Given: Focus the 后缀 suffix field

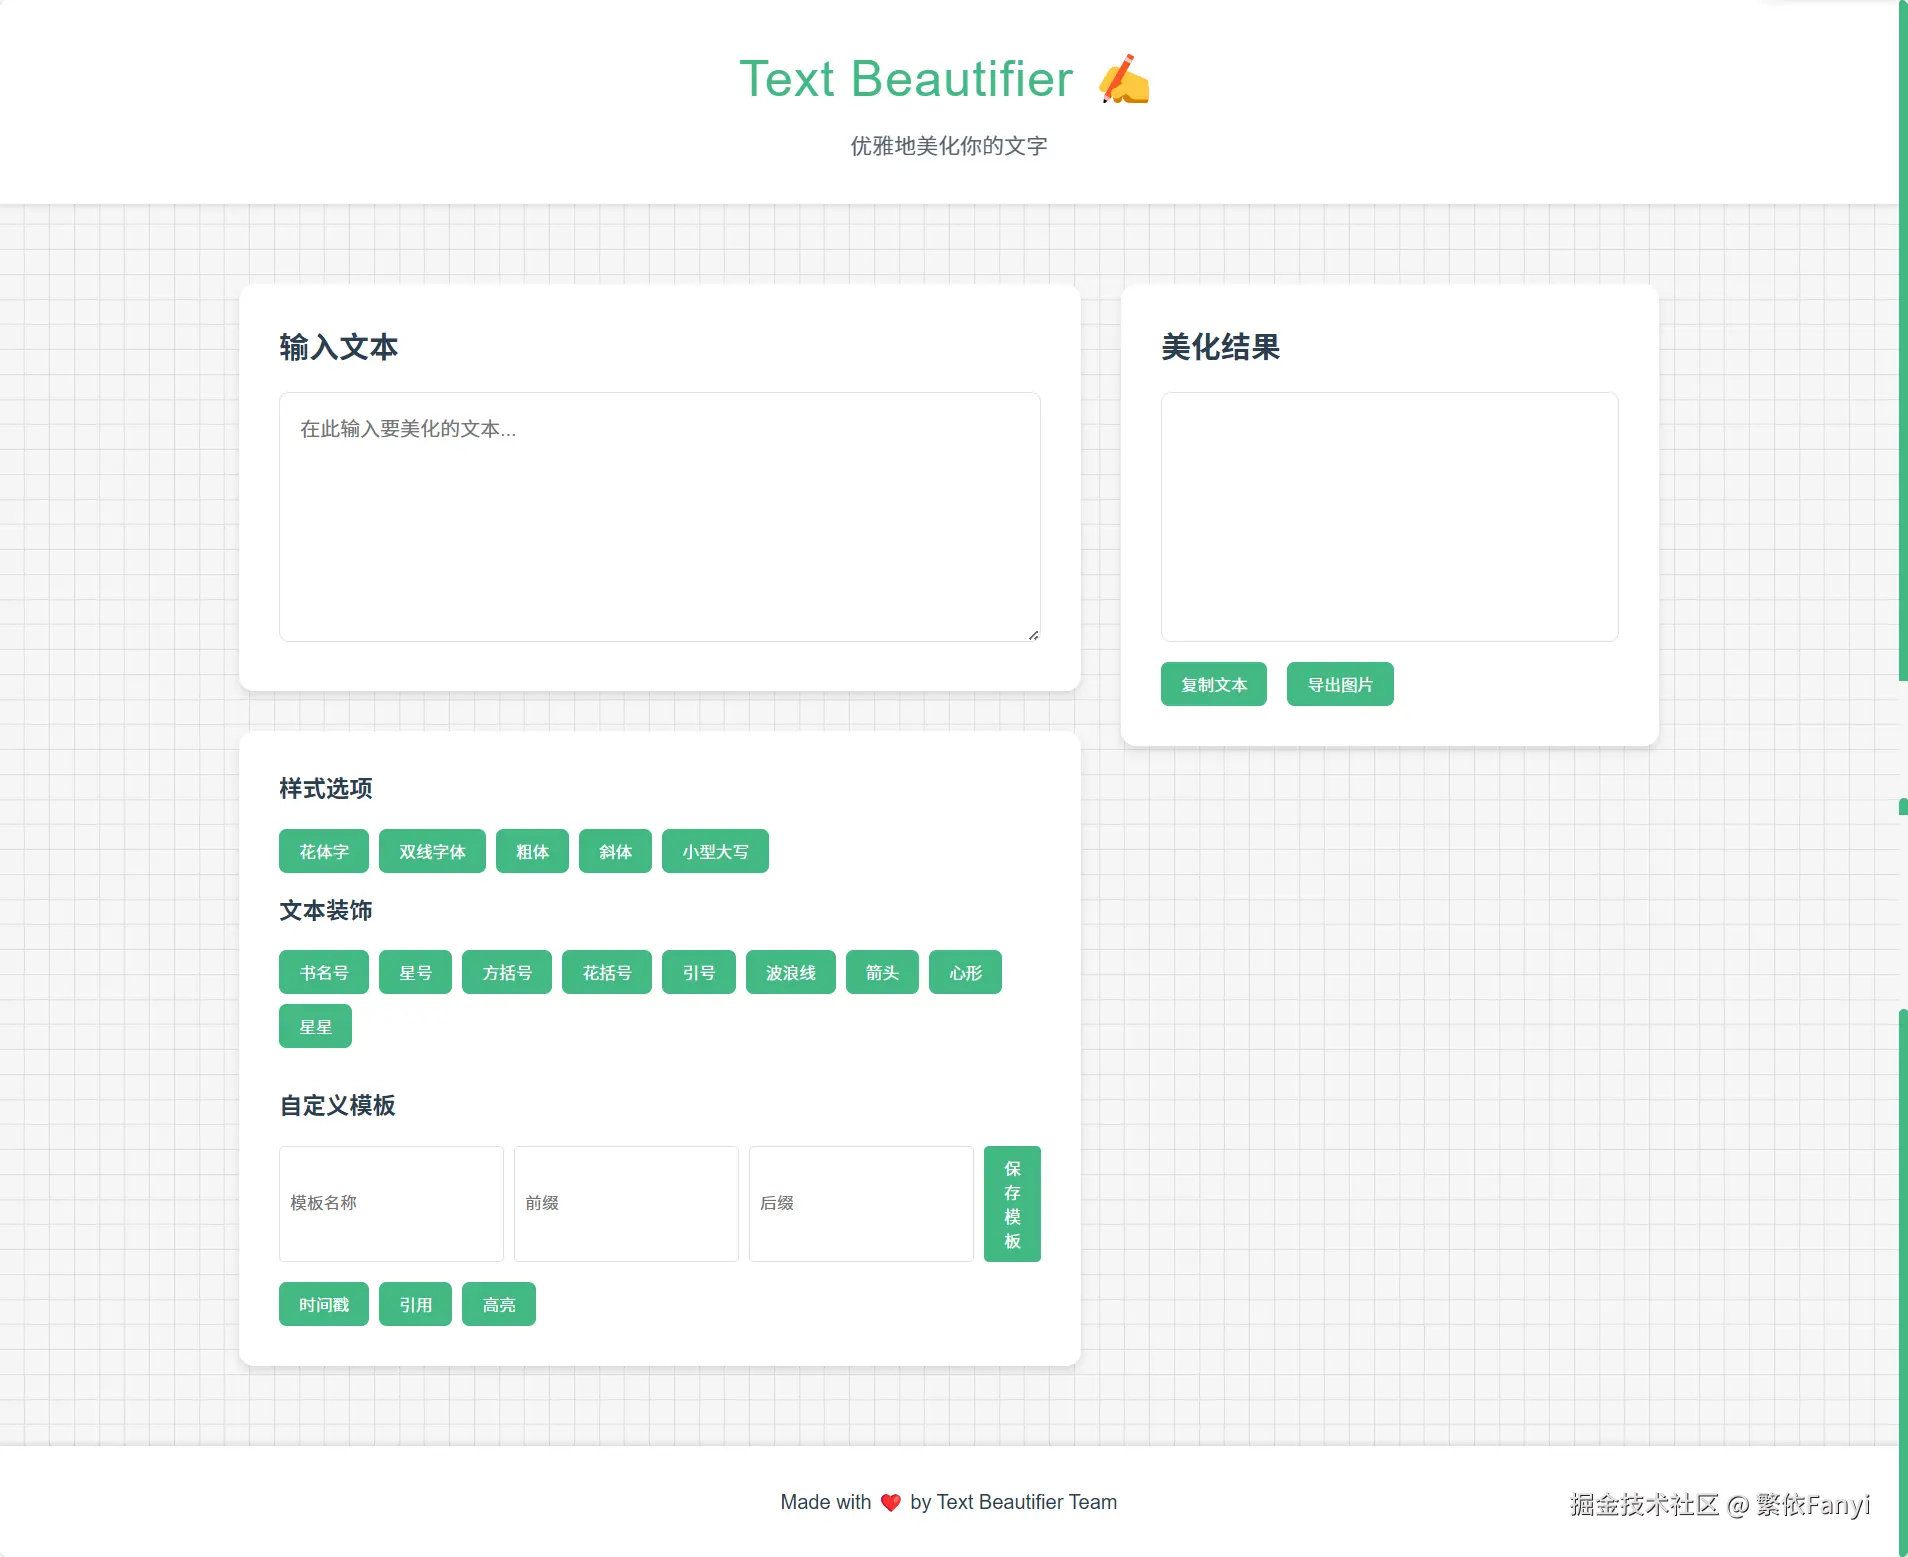Looking at the screenshot, I should (x=861, y=1203).
